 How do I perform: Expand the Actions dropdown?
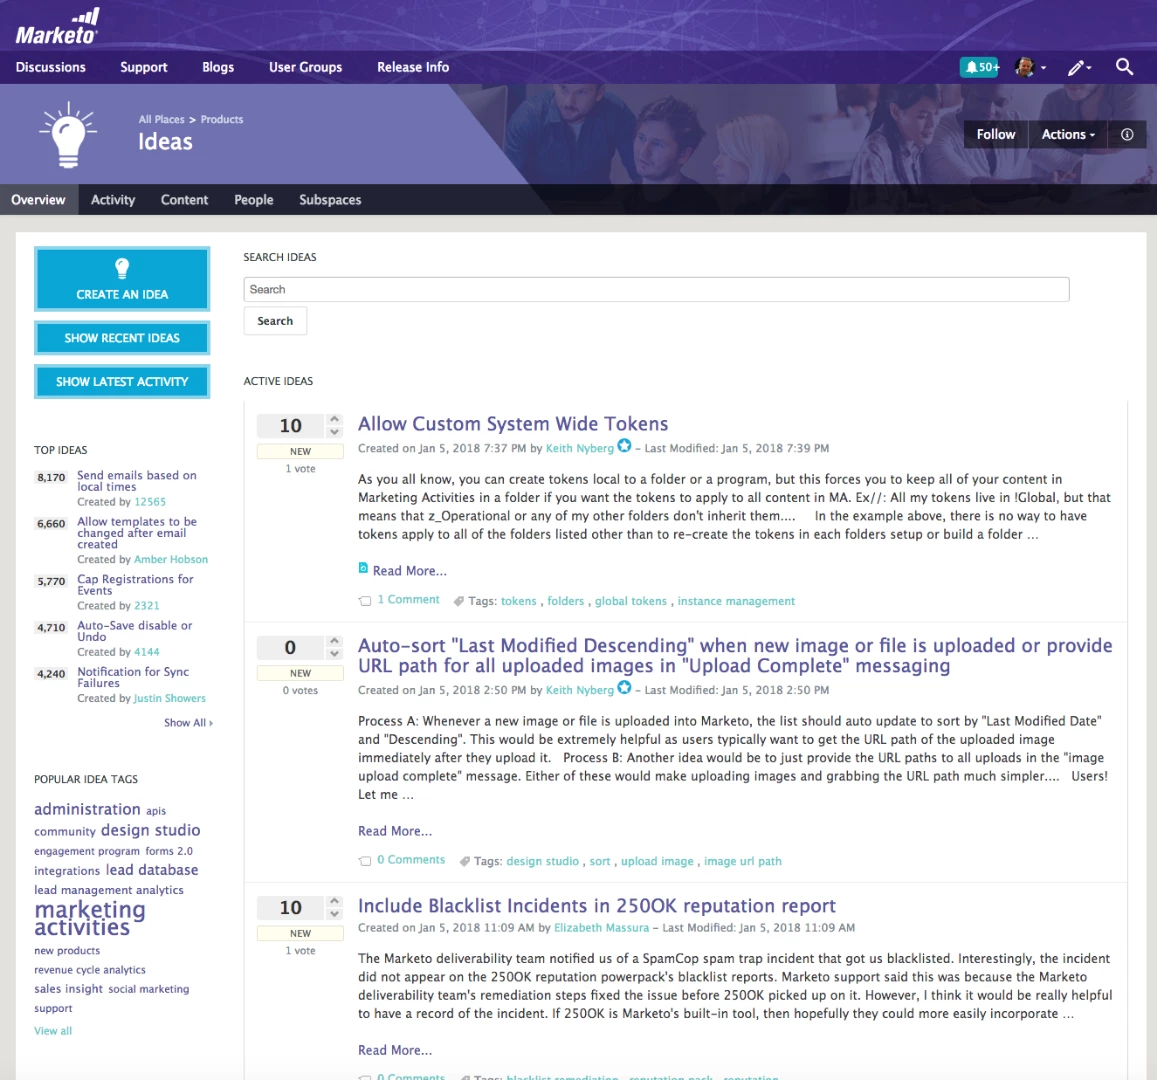click(1068, 134)
